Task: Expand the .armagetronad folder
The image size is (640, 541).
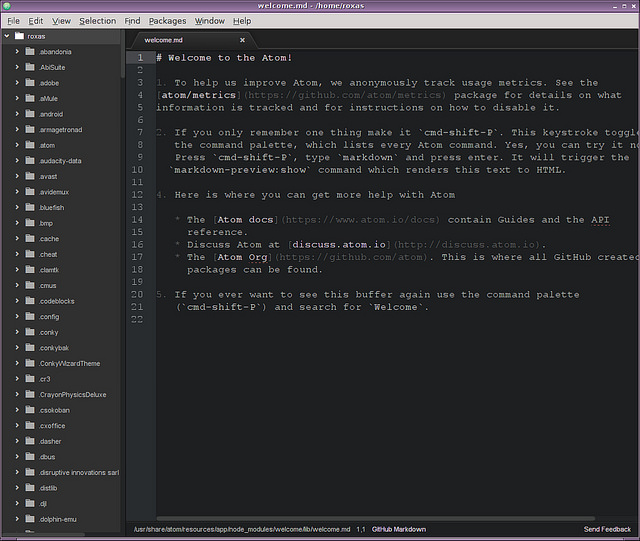Action: (17, 129)
